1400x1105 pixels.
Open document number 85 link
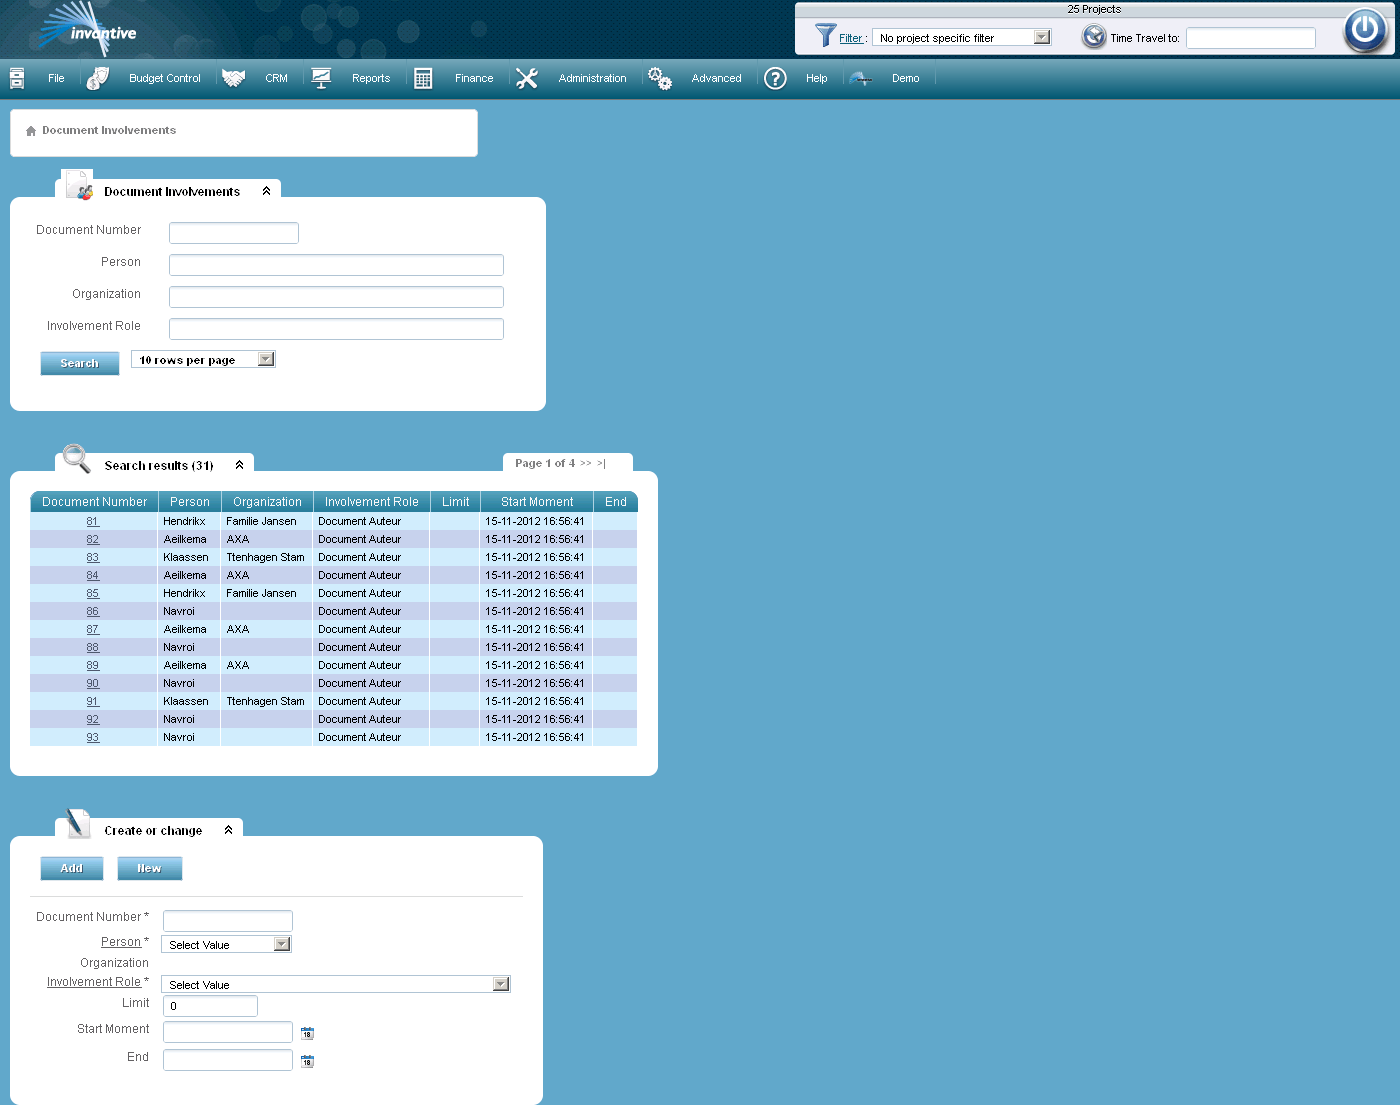tap(92, 593)
